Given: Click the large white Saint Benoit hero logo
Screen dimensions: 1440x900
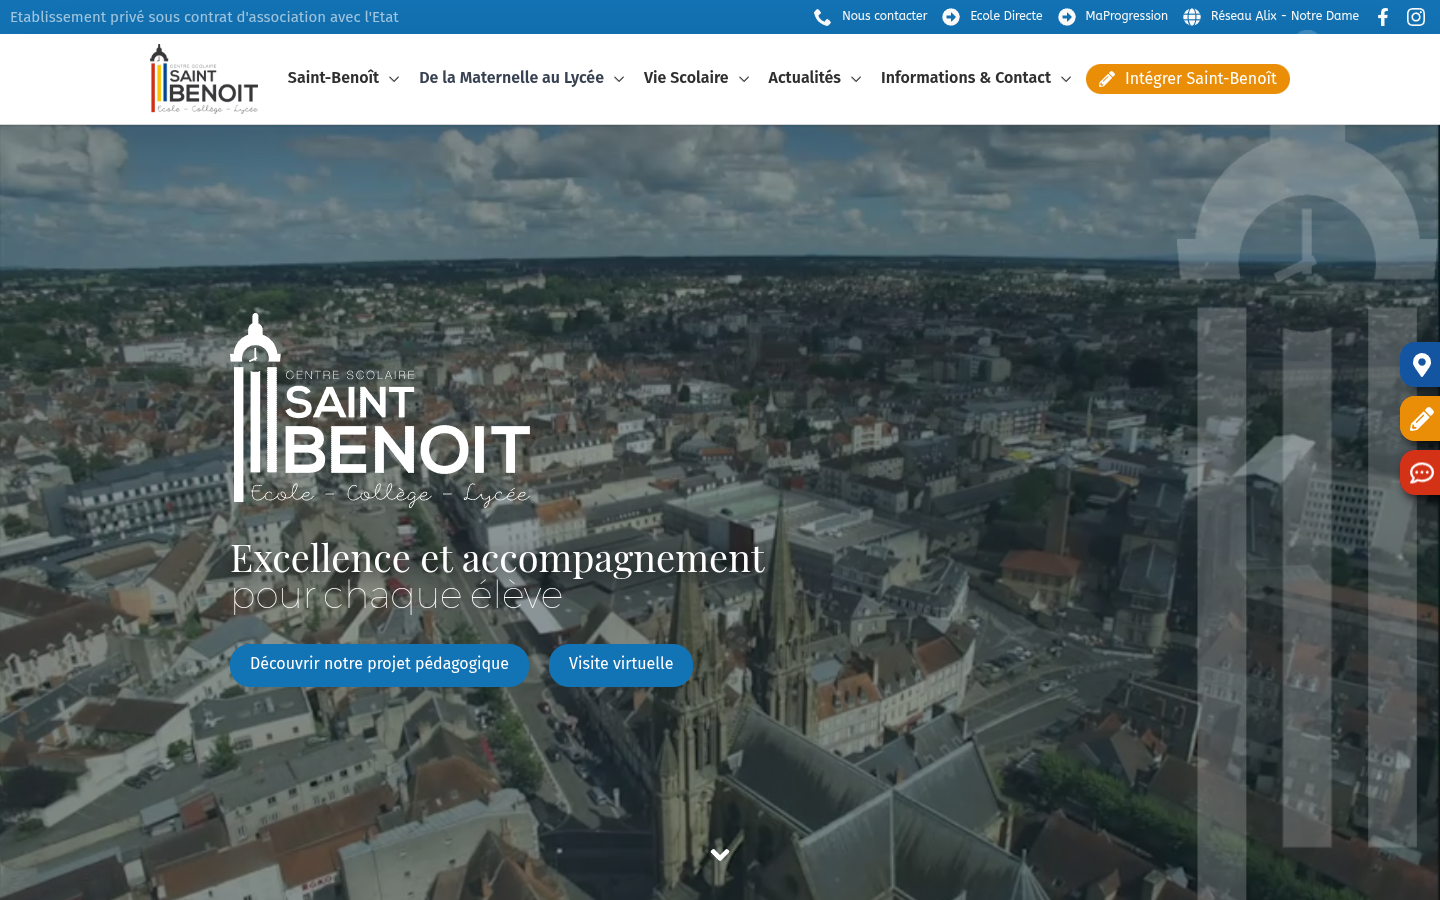Looking at the screenshot, I should 380,410.
